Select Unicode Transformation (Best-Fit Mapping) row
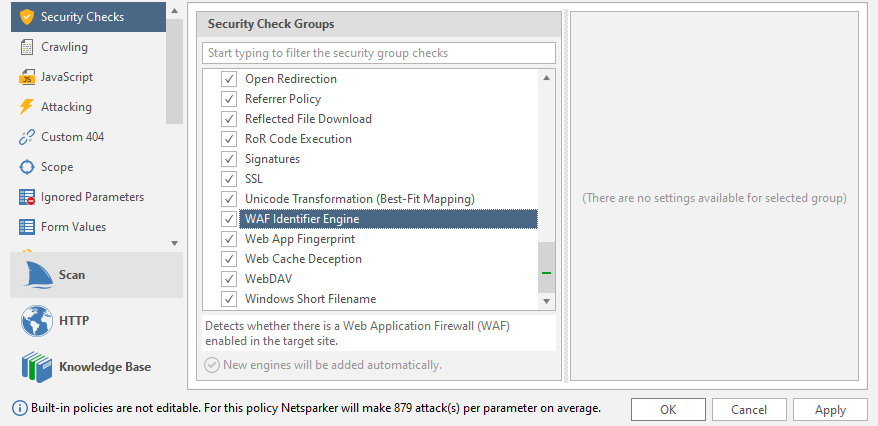Screen dimensions: 878x426 point(389,199)
